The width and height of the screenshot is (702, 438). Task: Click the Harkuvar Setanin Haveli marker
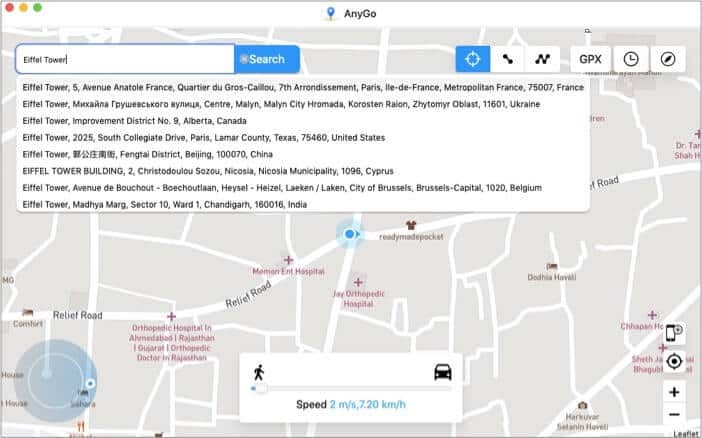click(582, 405)
